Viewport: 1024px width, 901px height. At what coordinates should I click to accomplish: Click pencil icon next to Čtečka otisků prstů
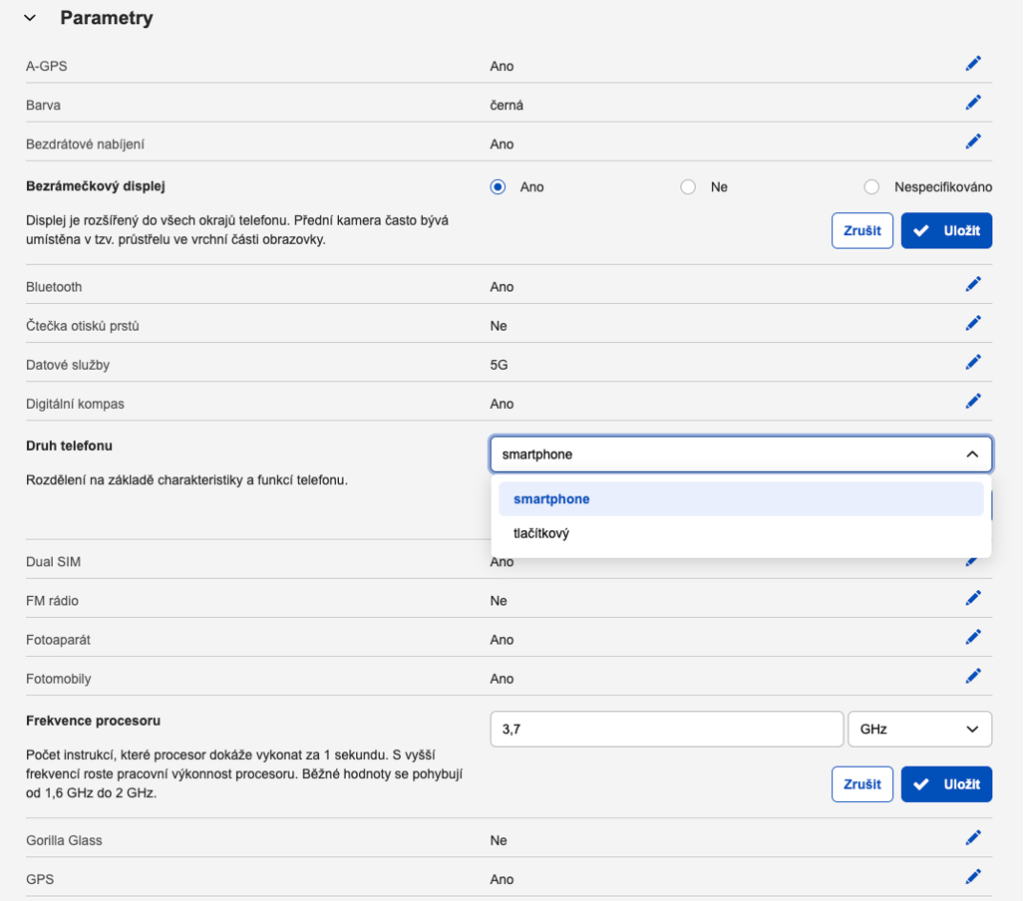pos(973,324)
